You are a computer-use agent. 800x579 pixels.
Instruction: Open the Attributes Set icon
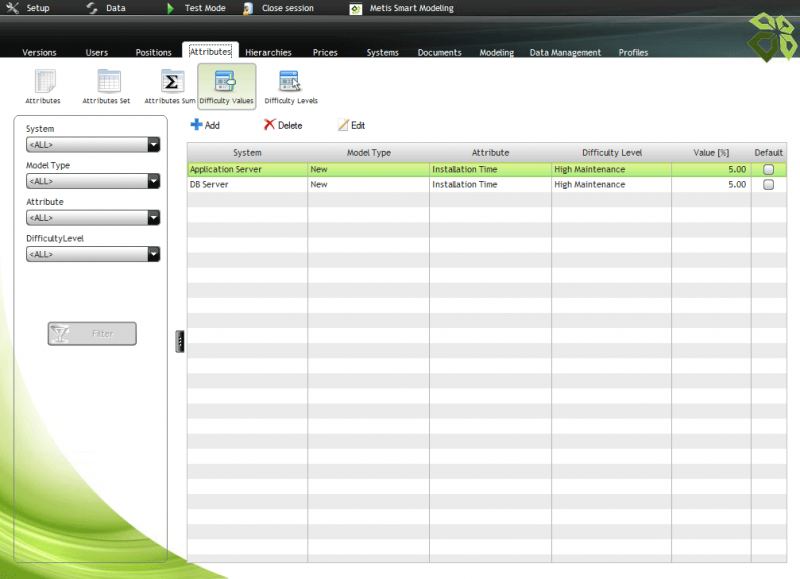(x=107, y=82)
